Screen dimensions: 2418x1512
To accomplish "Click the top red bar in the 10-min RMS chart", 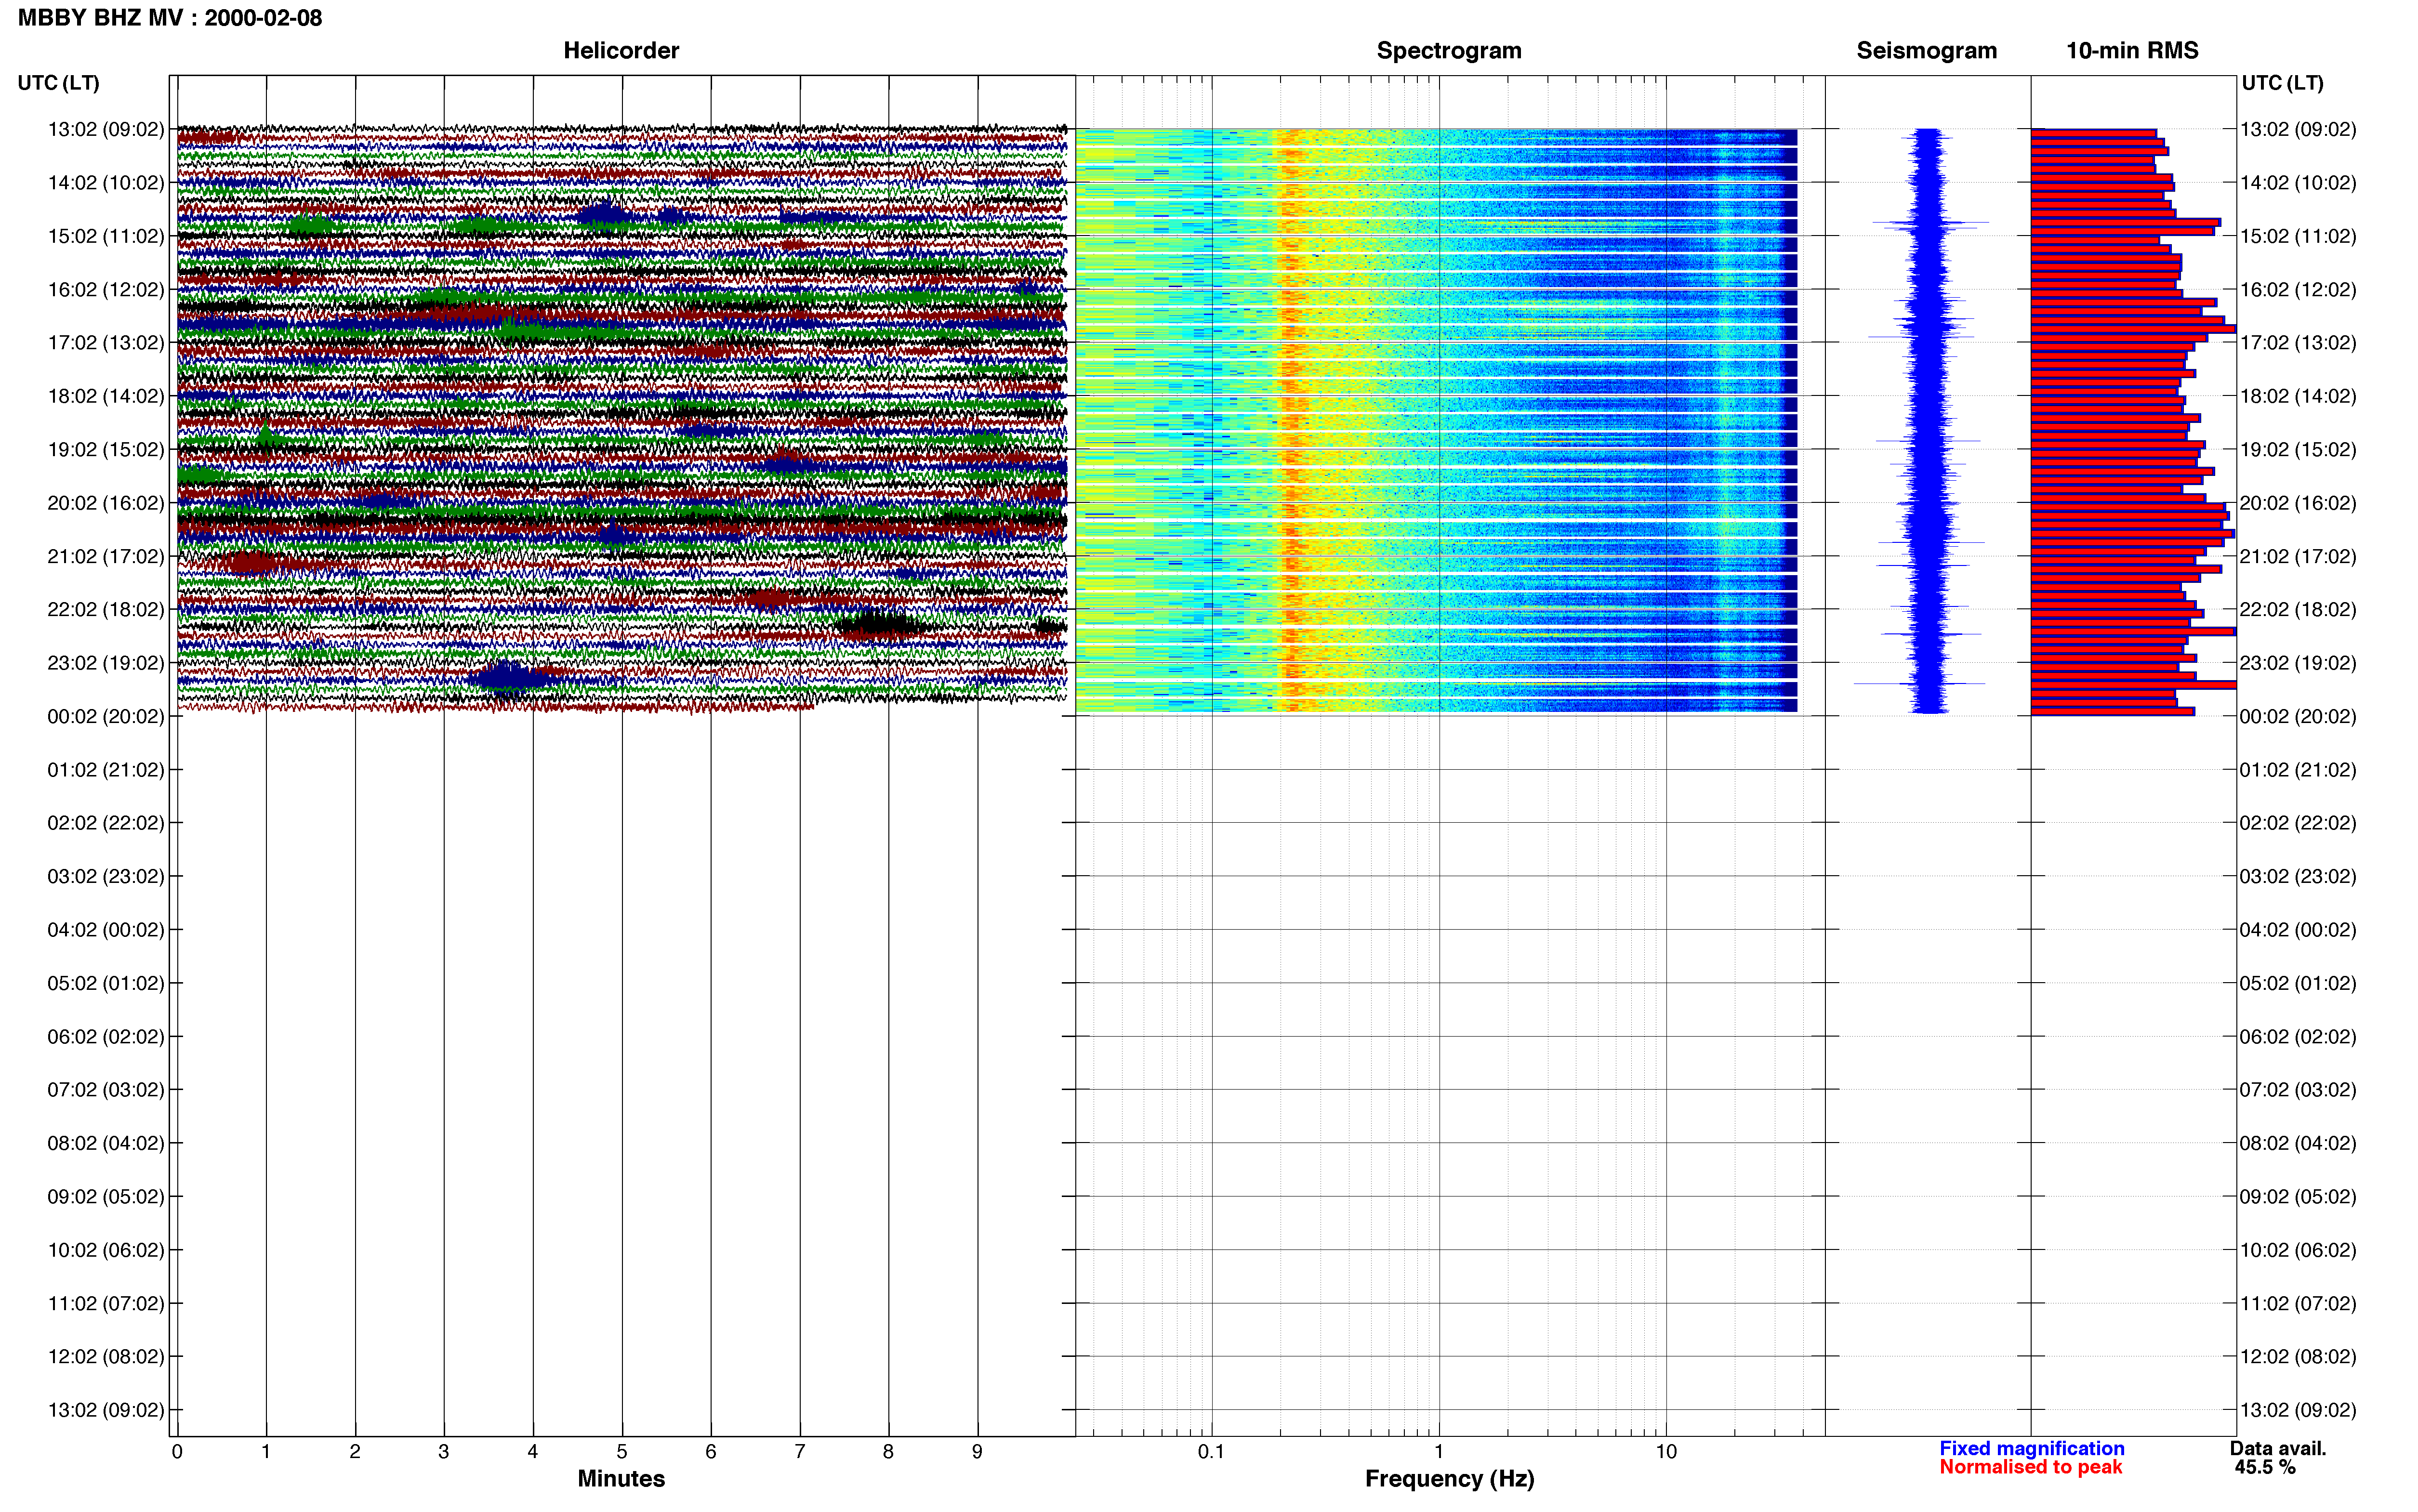I will [2093, 132].
